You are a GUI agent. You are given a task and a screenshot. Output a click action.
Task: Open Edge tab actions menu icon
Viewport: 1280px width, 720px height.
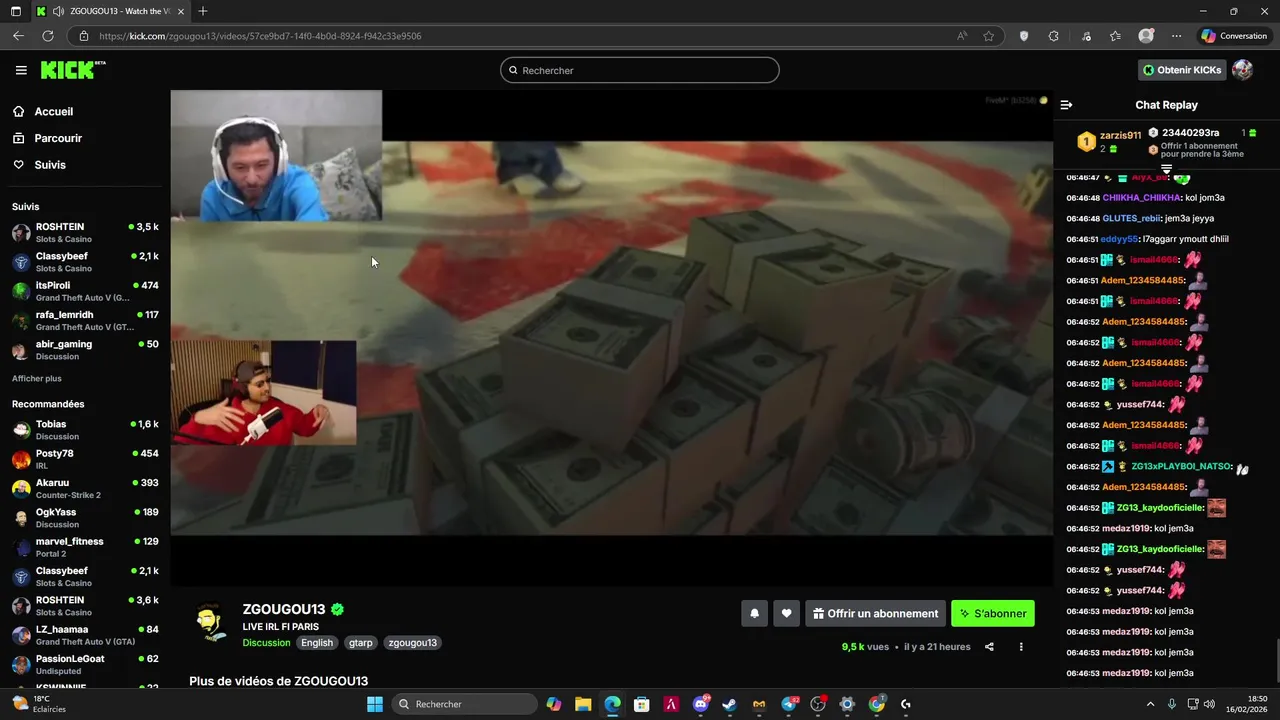[15, 11]
